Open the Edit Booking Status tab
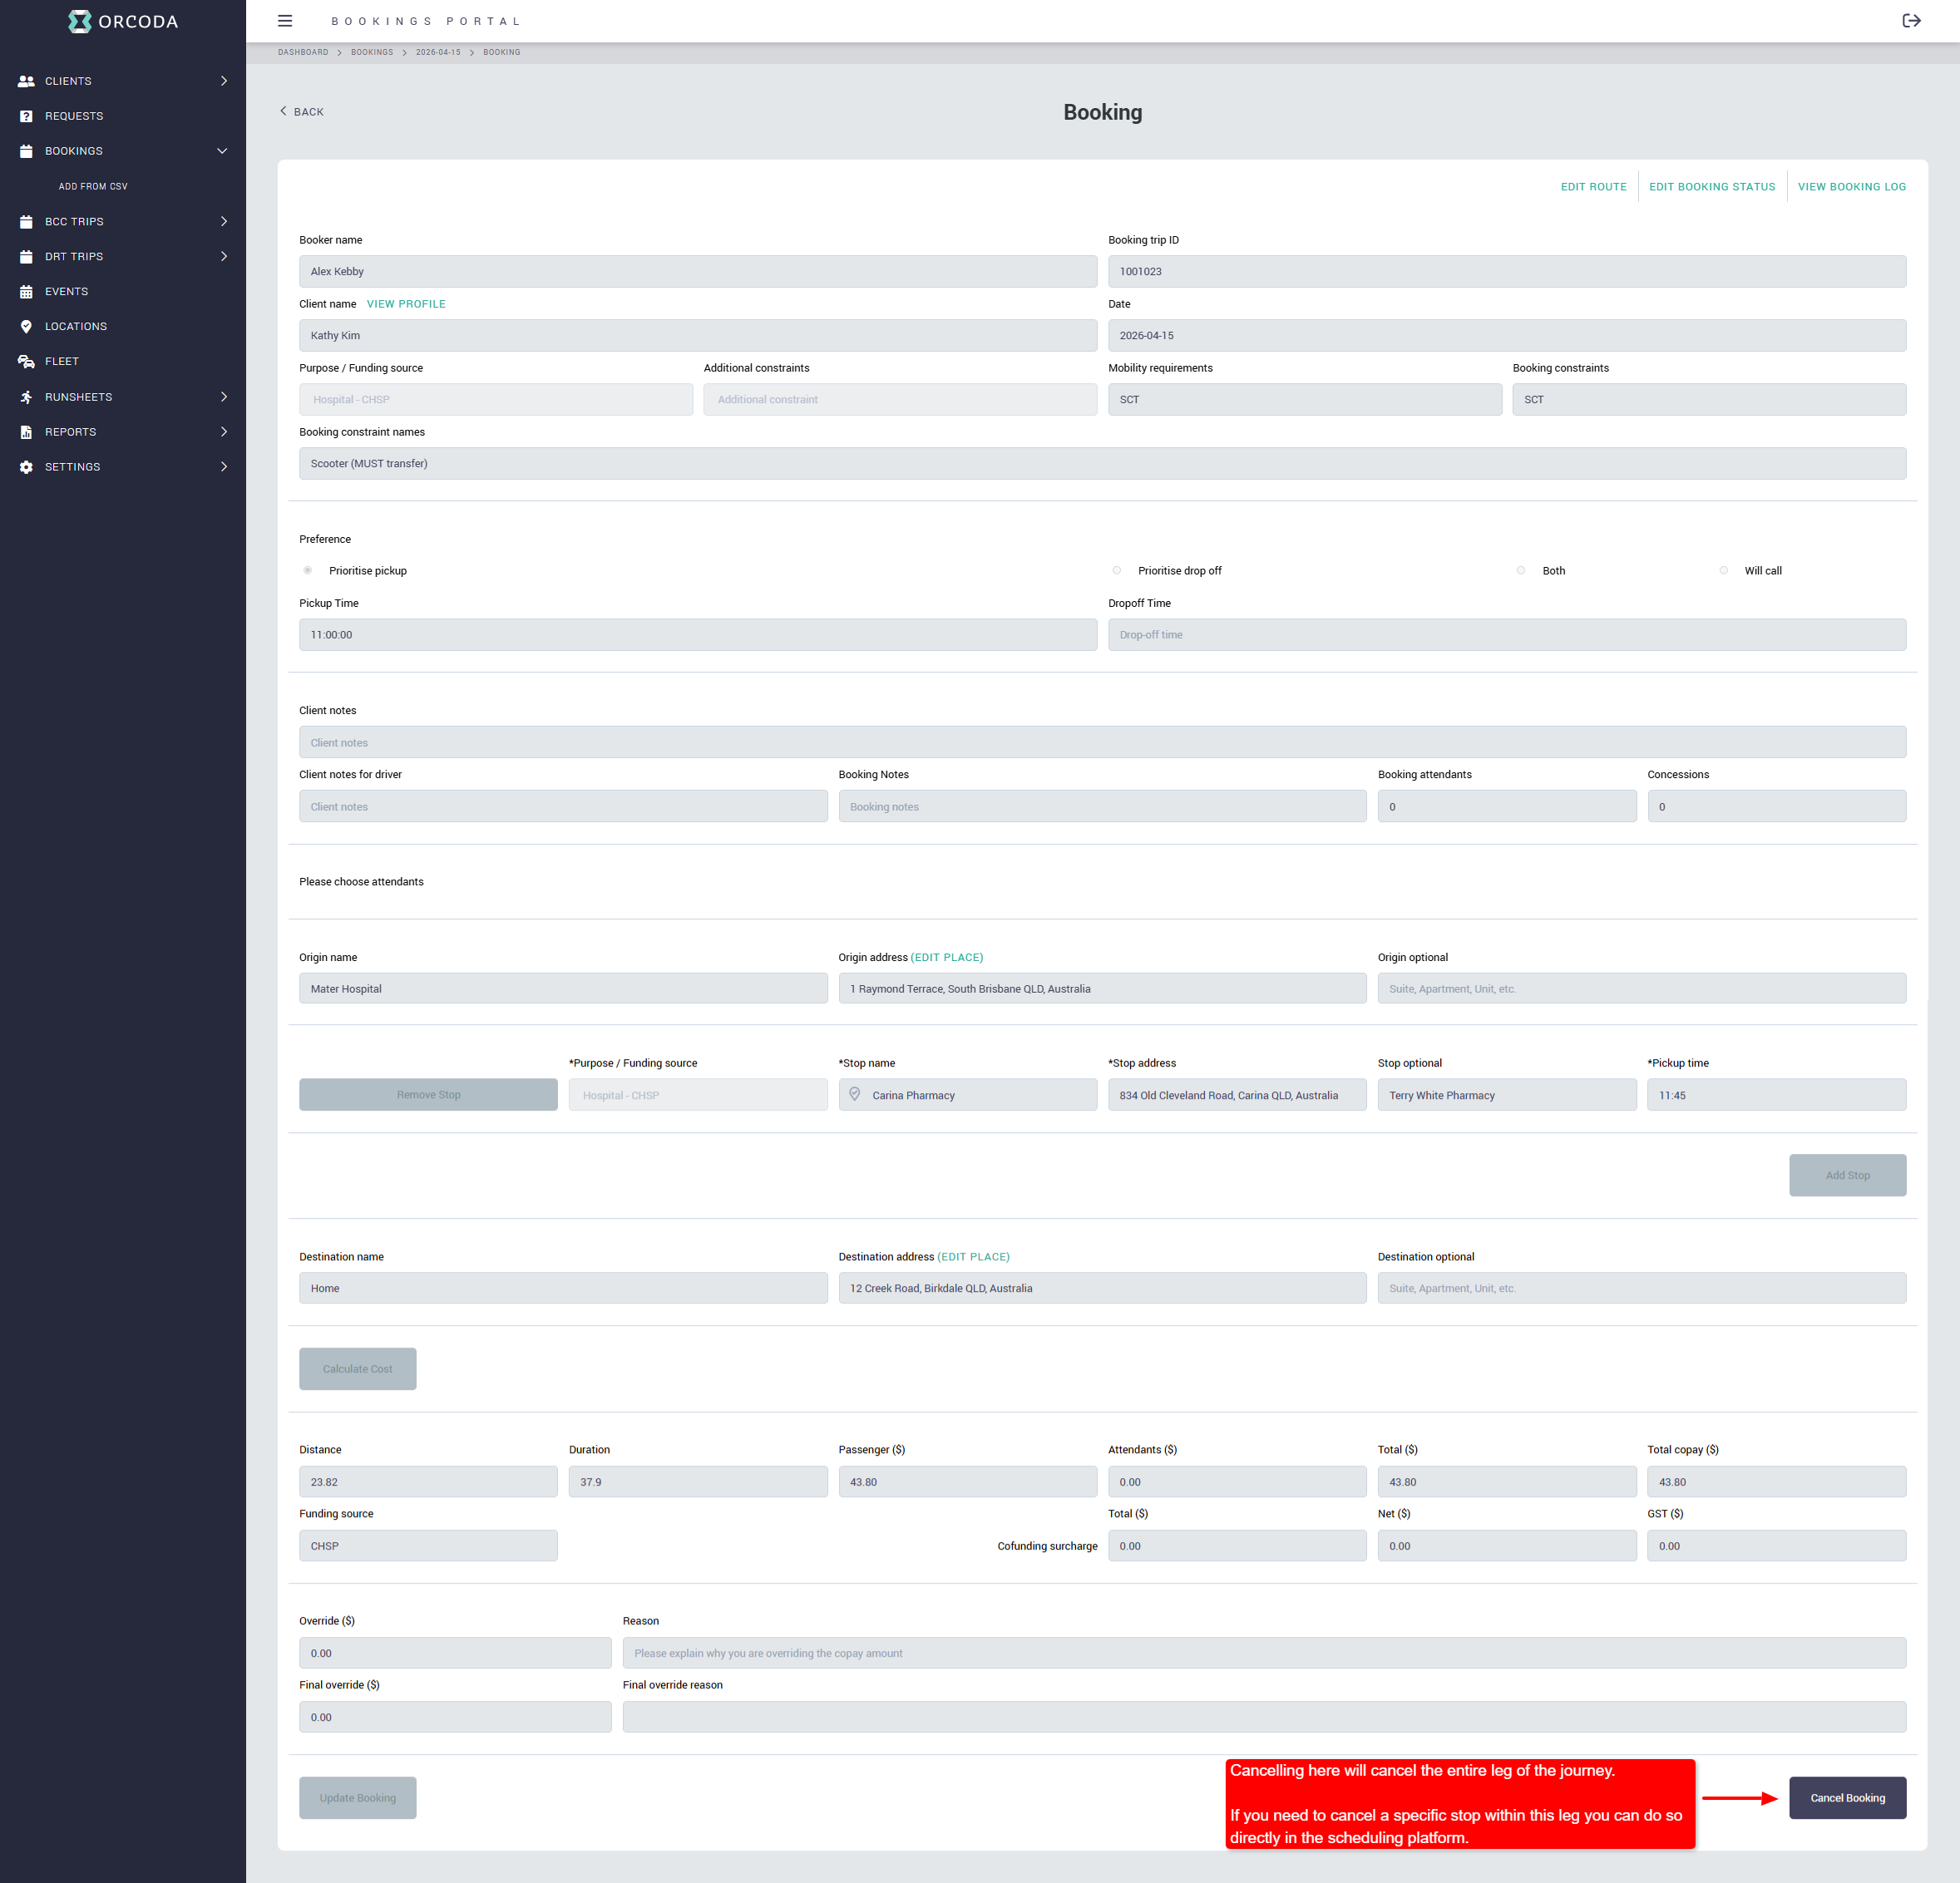1960x1883 pixels. 1712,187
